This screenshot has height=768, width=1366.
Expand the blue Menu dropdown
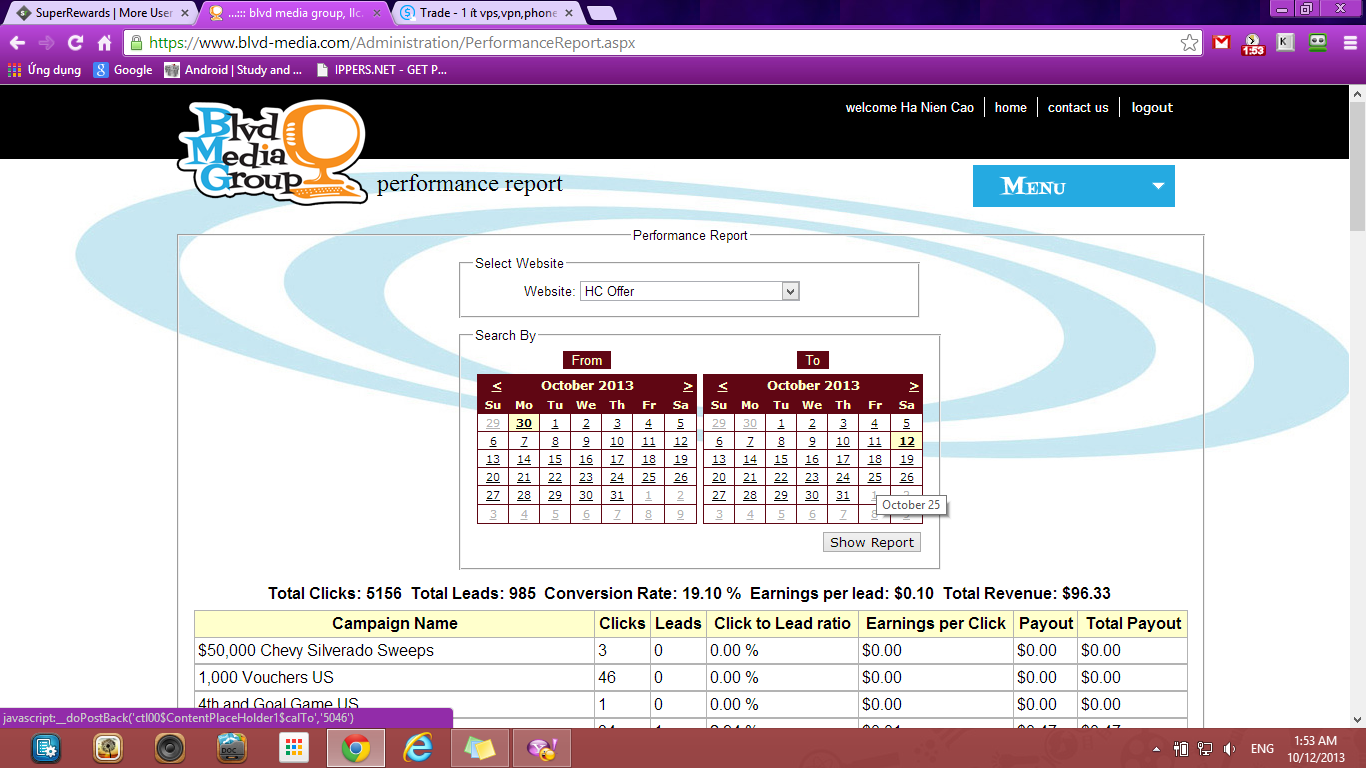click(x=1074, y=186)
